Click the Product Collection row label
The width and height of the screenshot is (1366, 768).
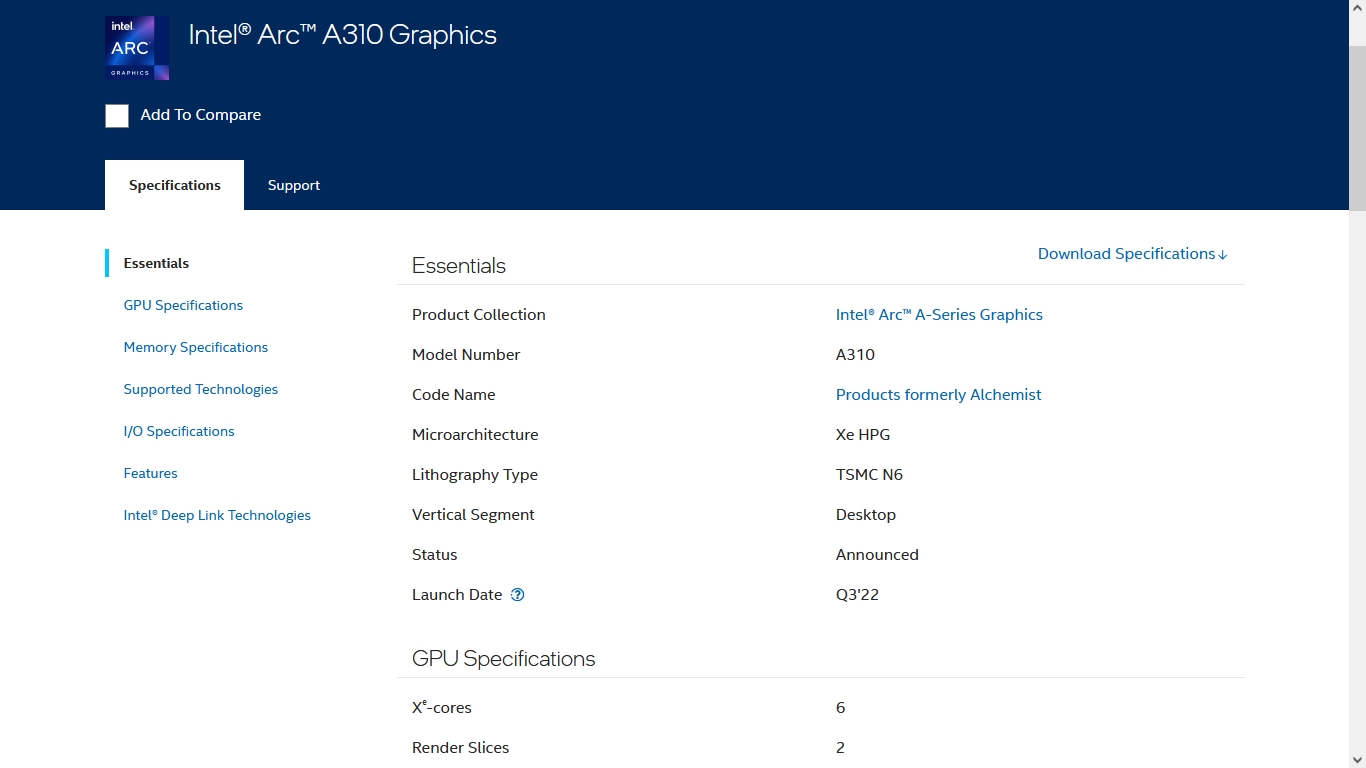tap(479, 314)
